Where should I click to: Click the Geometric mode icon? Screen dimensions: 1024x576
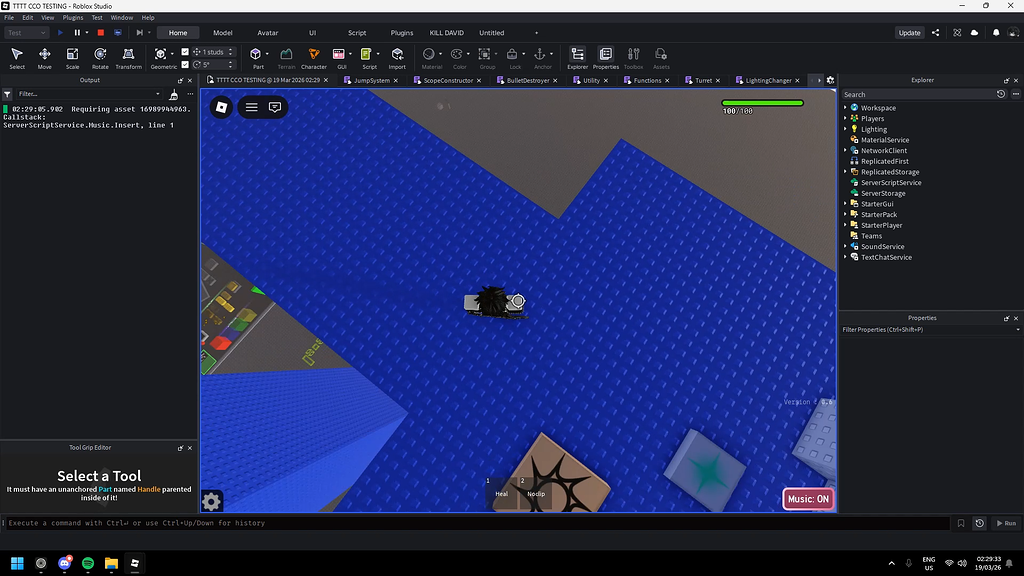(x=161, y=54)
